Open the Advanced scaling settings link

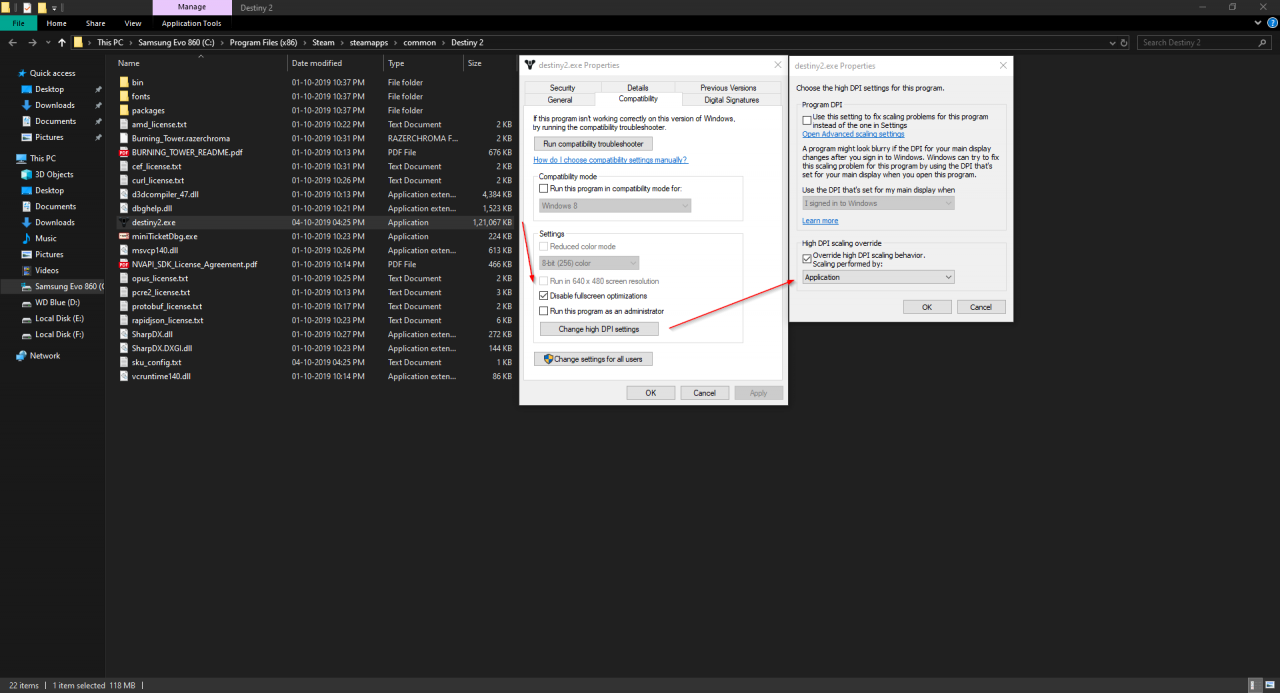click(853, 134)
